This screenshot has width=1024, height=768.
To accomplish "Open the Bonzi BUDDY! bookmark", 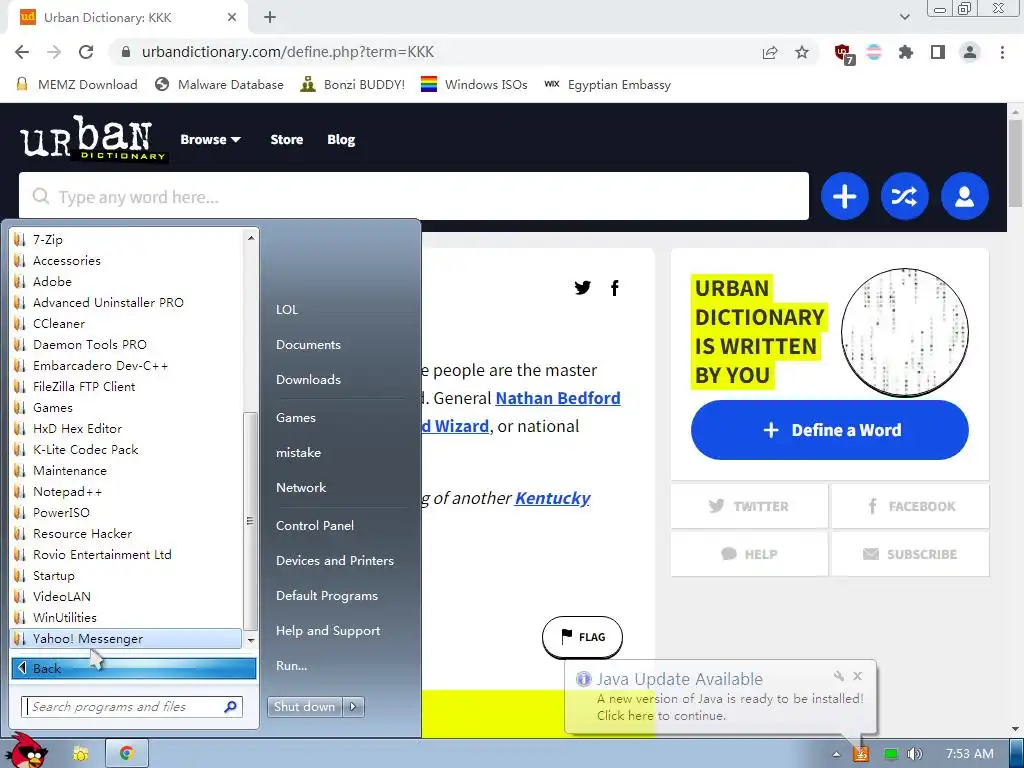I will point(353,85).
